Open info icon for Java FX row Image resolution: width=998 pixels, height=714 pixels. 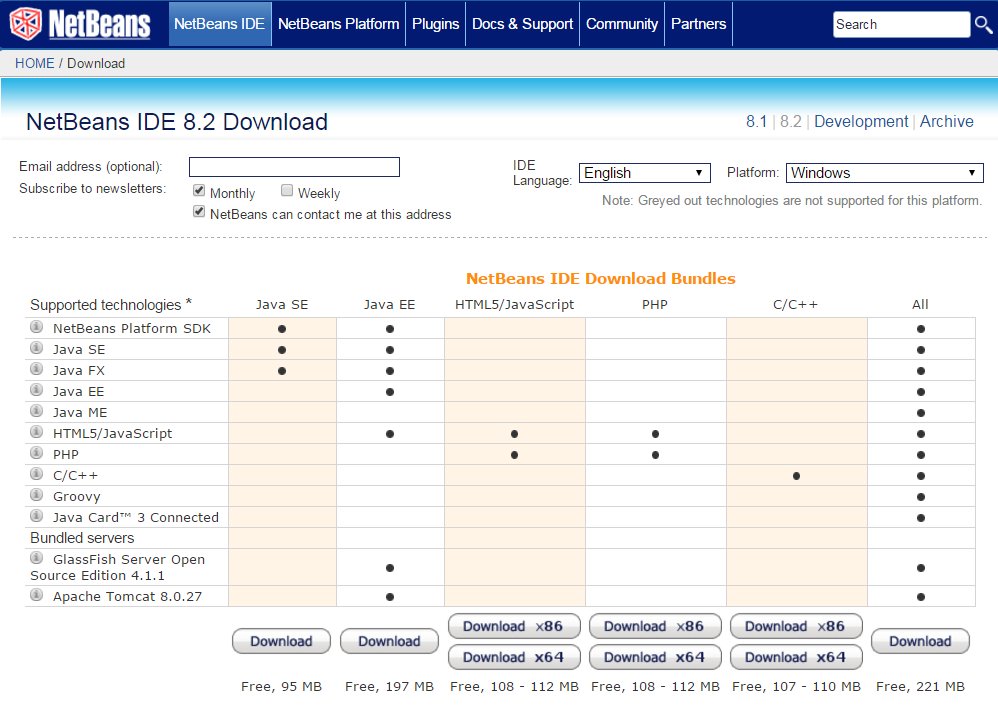[x=37, y=369]
